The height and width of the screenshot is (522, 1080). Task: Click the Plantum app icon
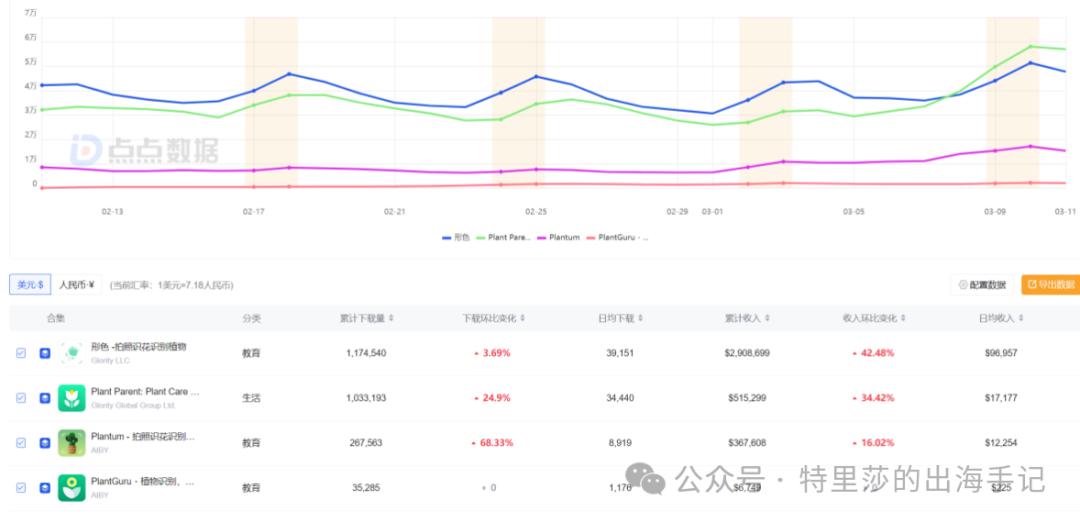(72, 443)
